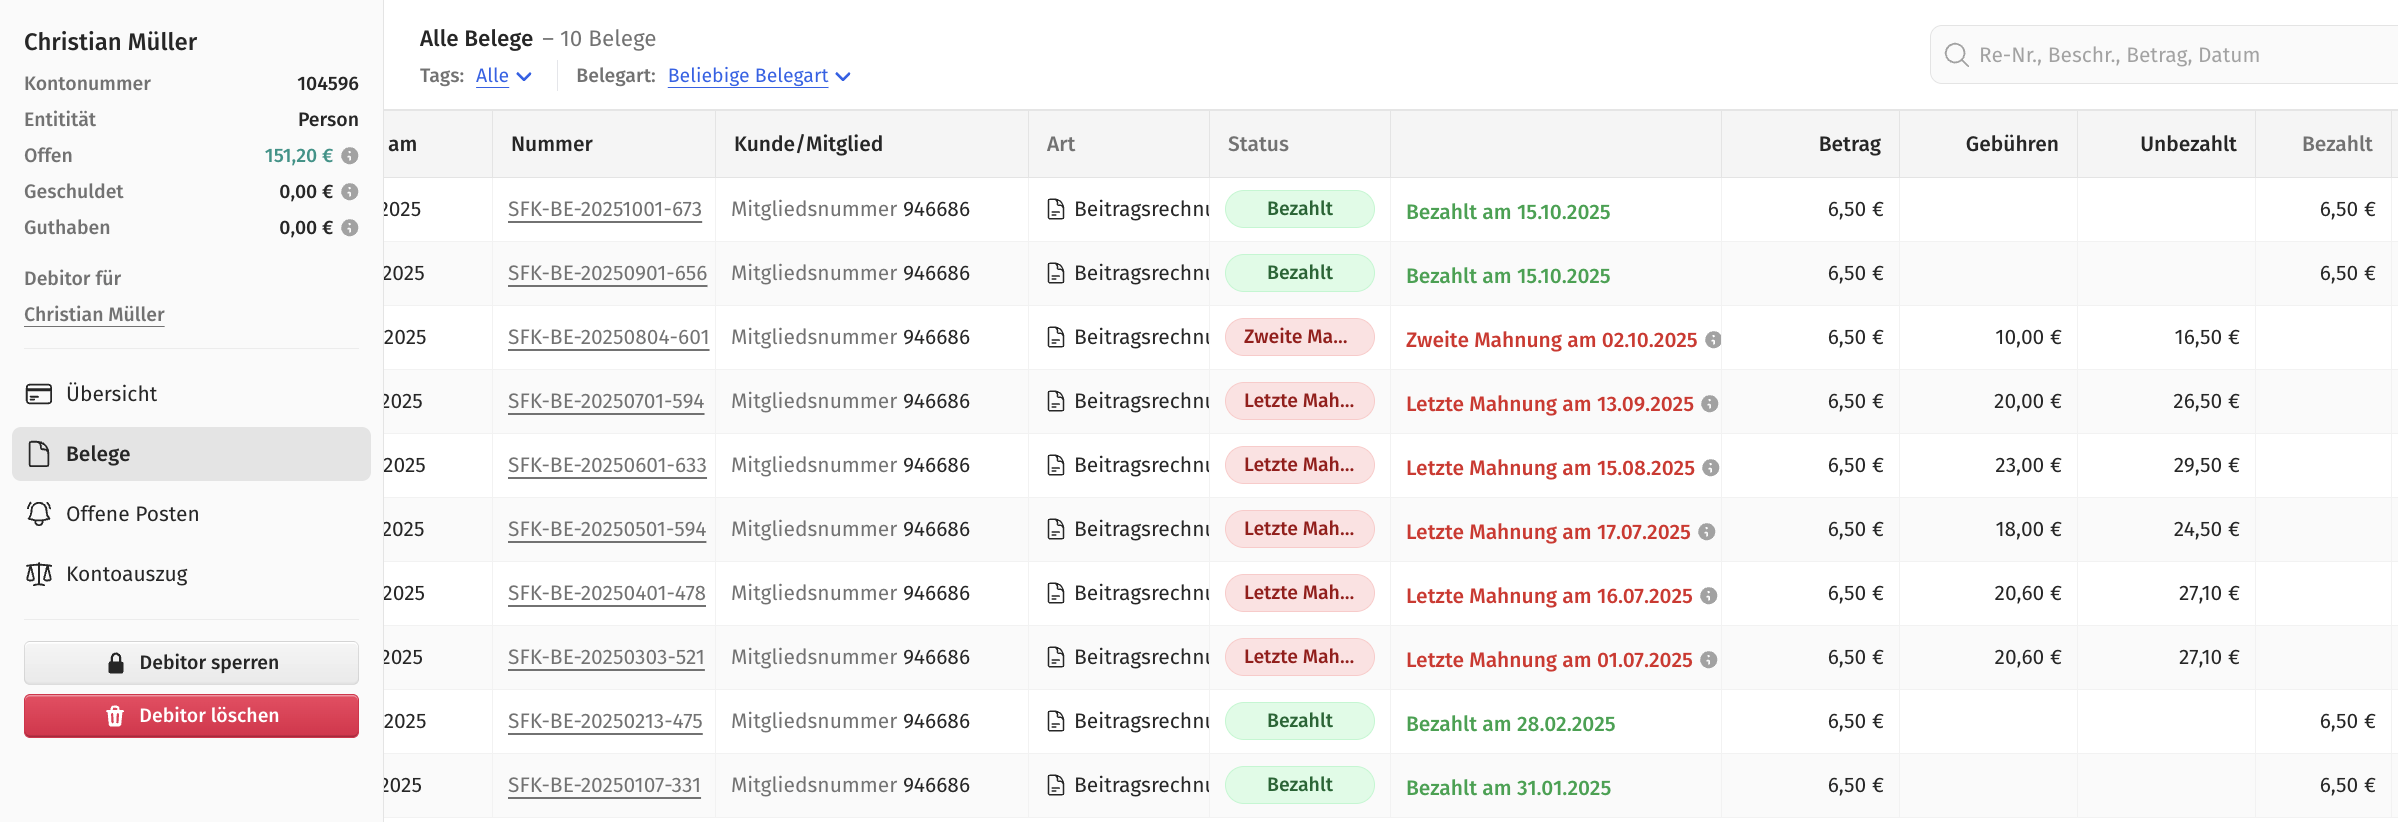This screenshot has height=822, width=2398.
Task: Select Belege in sidebar
Action: click(98, 454)
